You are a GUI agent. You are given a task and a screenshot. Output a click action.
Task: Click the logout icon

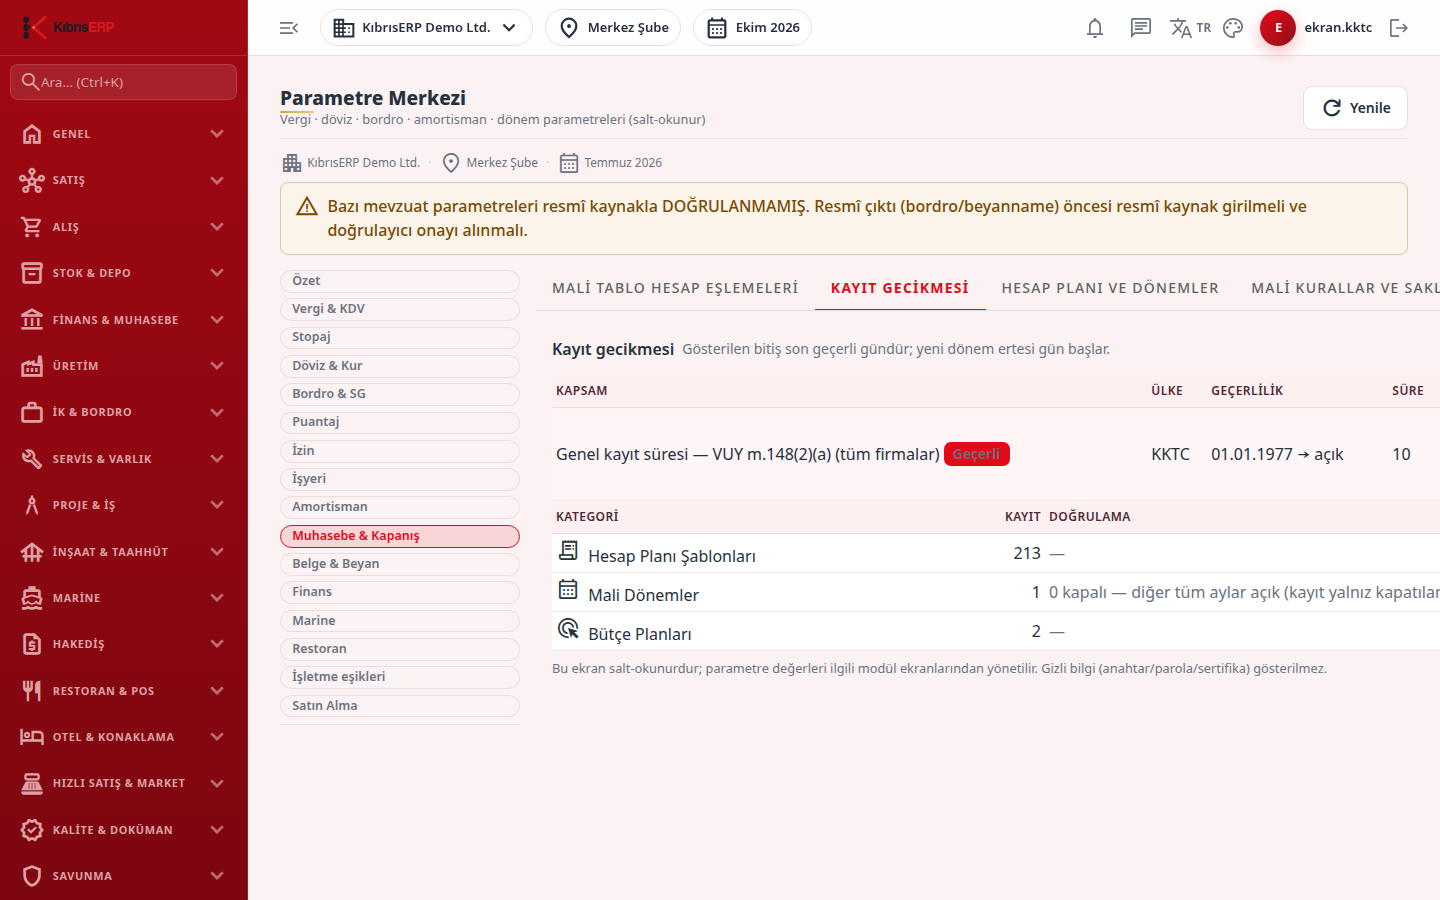1399,28
